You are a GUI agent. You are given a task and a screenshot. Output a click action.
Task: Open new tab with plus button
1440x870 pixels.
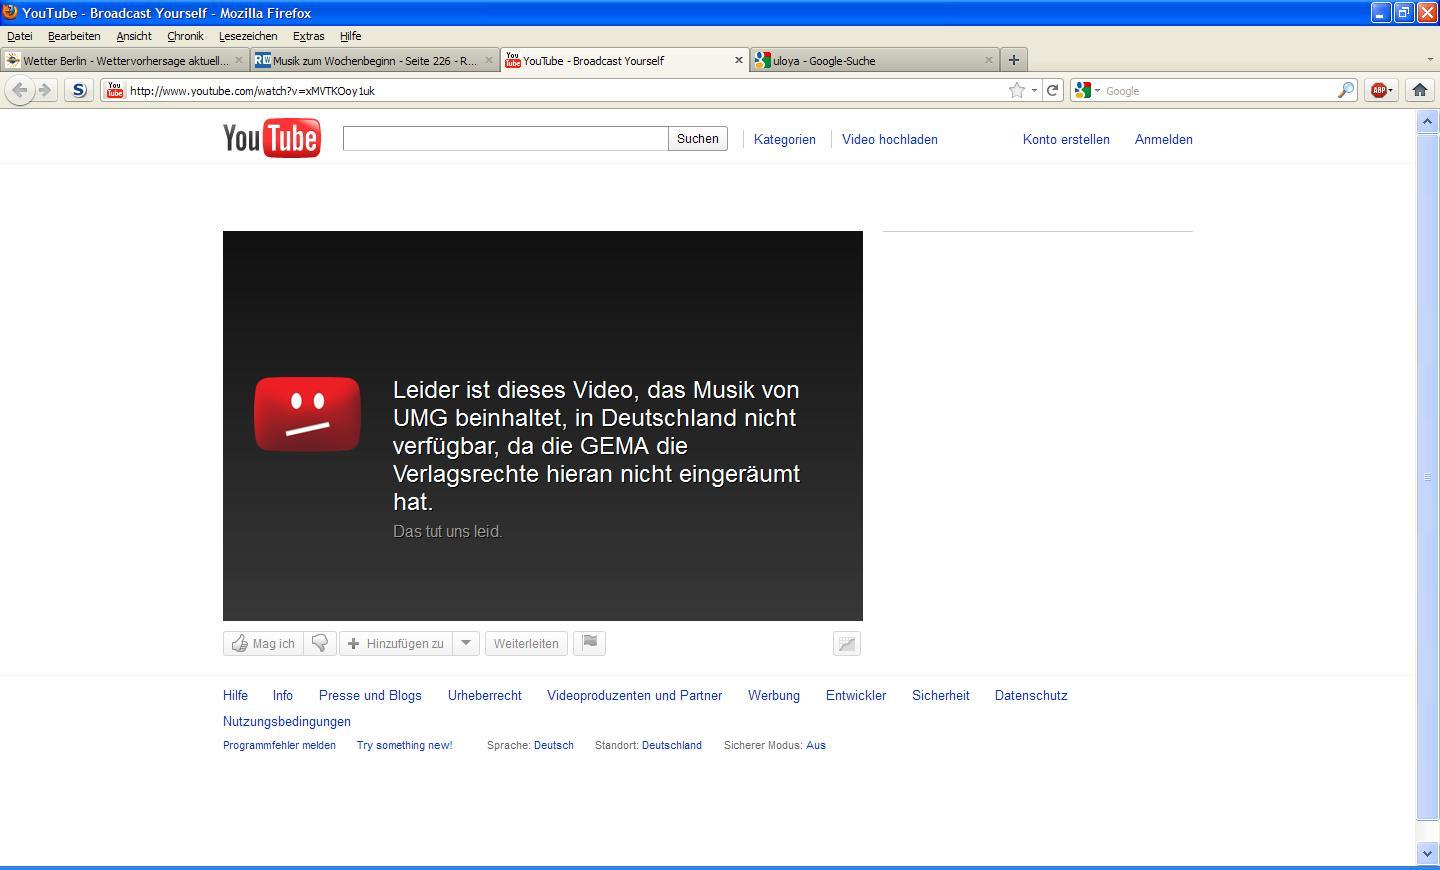[x=1013, y=60]
